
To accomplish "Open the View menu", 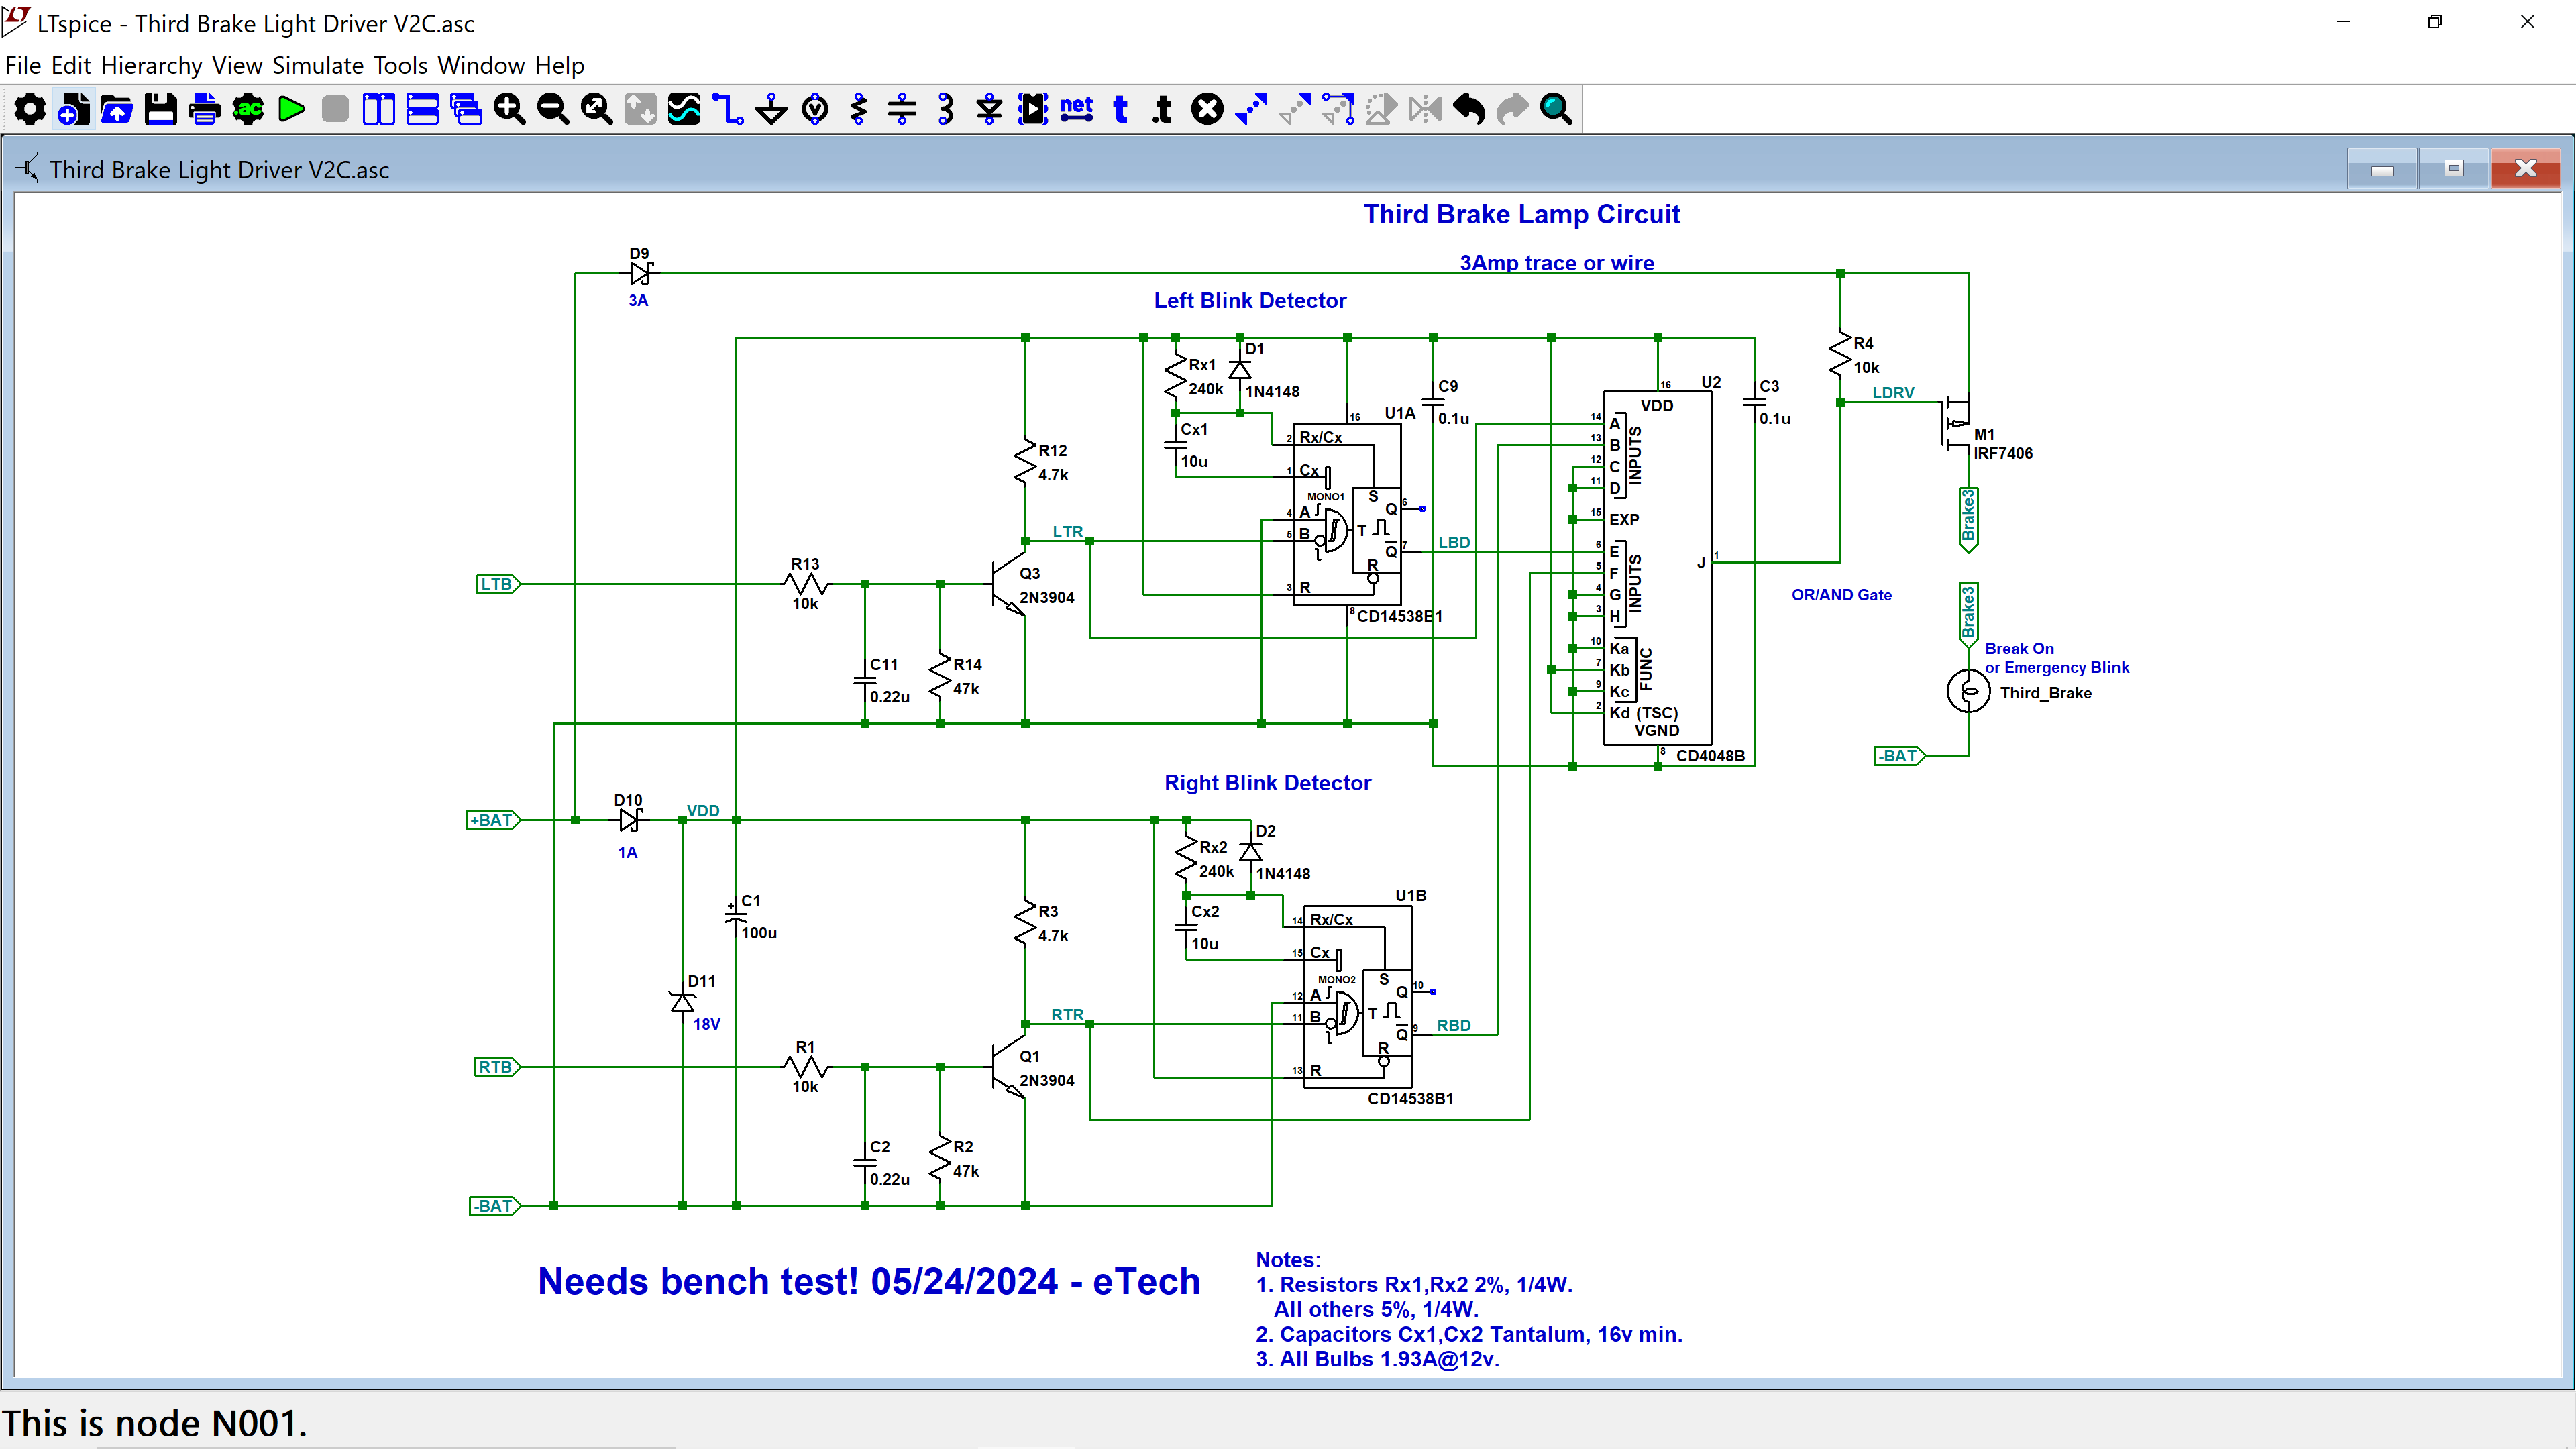I will [x=237, y=65].
